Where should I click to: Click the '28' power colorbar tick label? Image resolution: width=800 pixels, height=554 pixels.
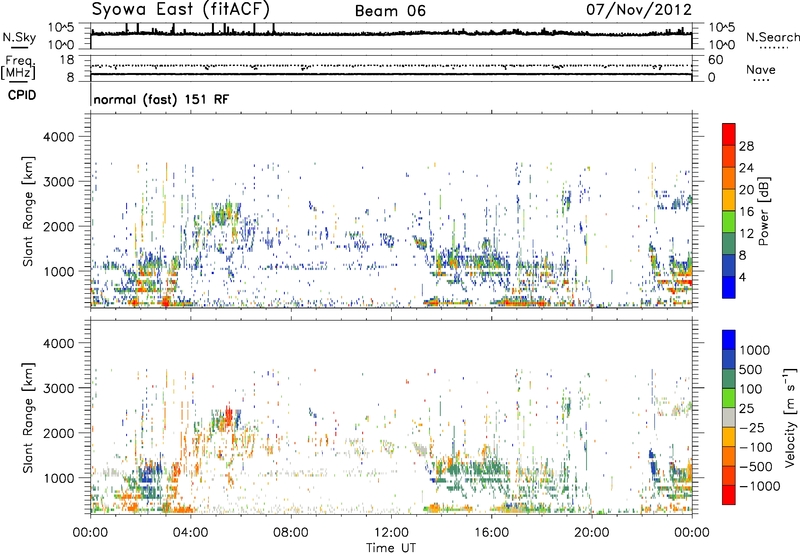[x=746, y=146]
